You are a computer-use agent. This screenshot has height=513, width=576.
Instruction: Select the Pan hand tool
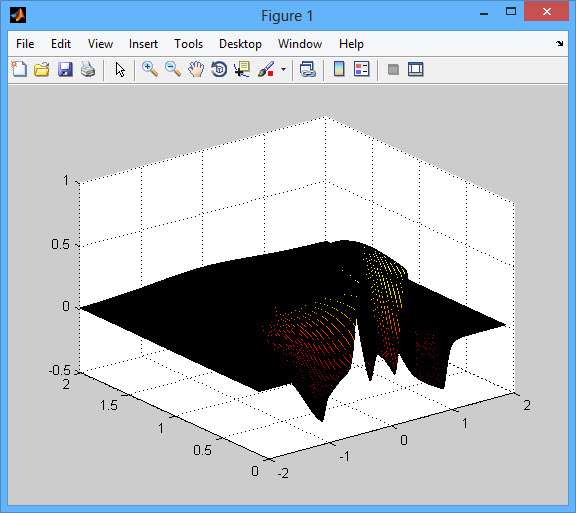[196, 69]
